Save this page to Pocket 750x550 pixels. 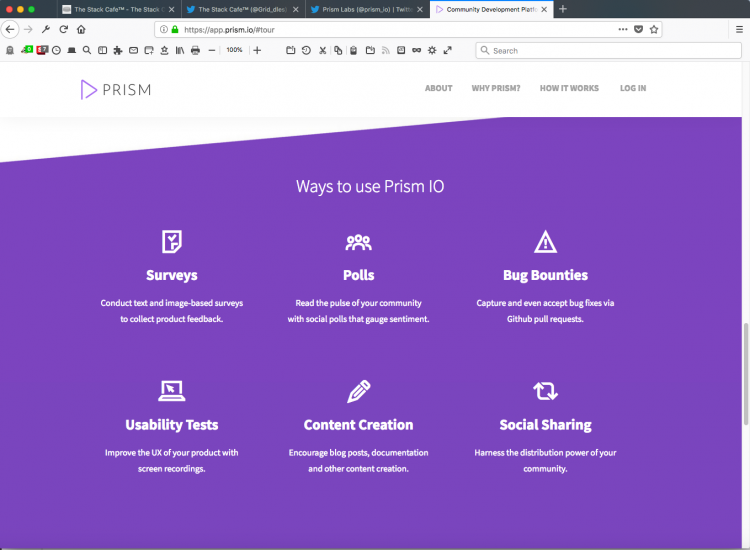[638, 29]
